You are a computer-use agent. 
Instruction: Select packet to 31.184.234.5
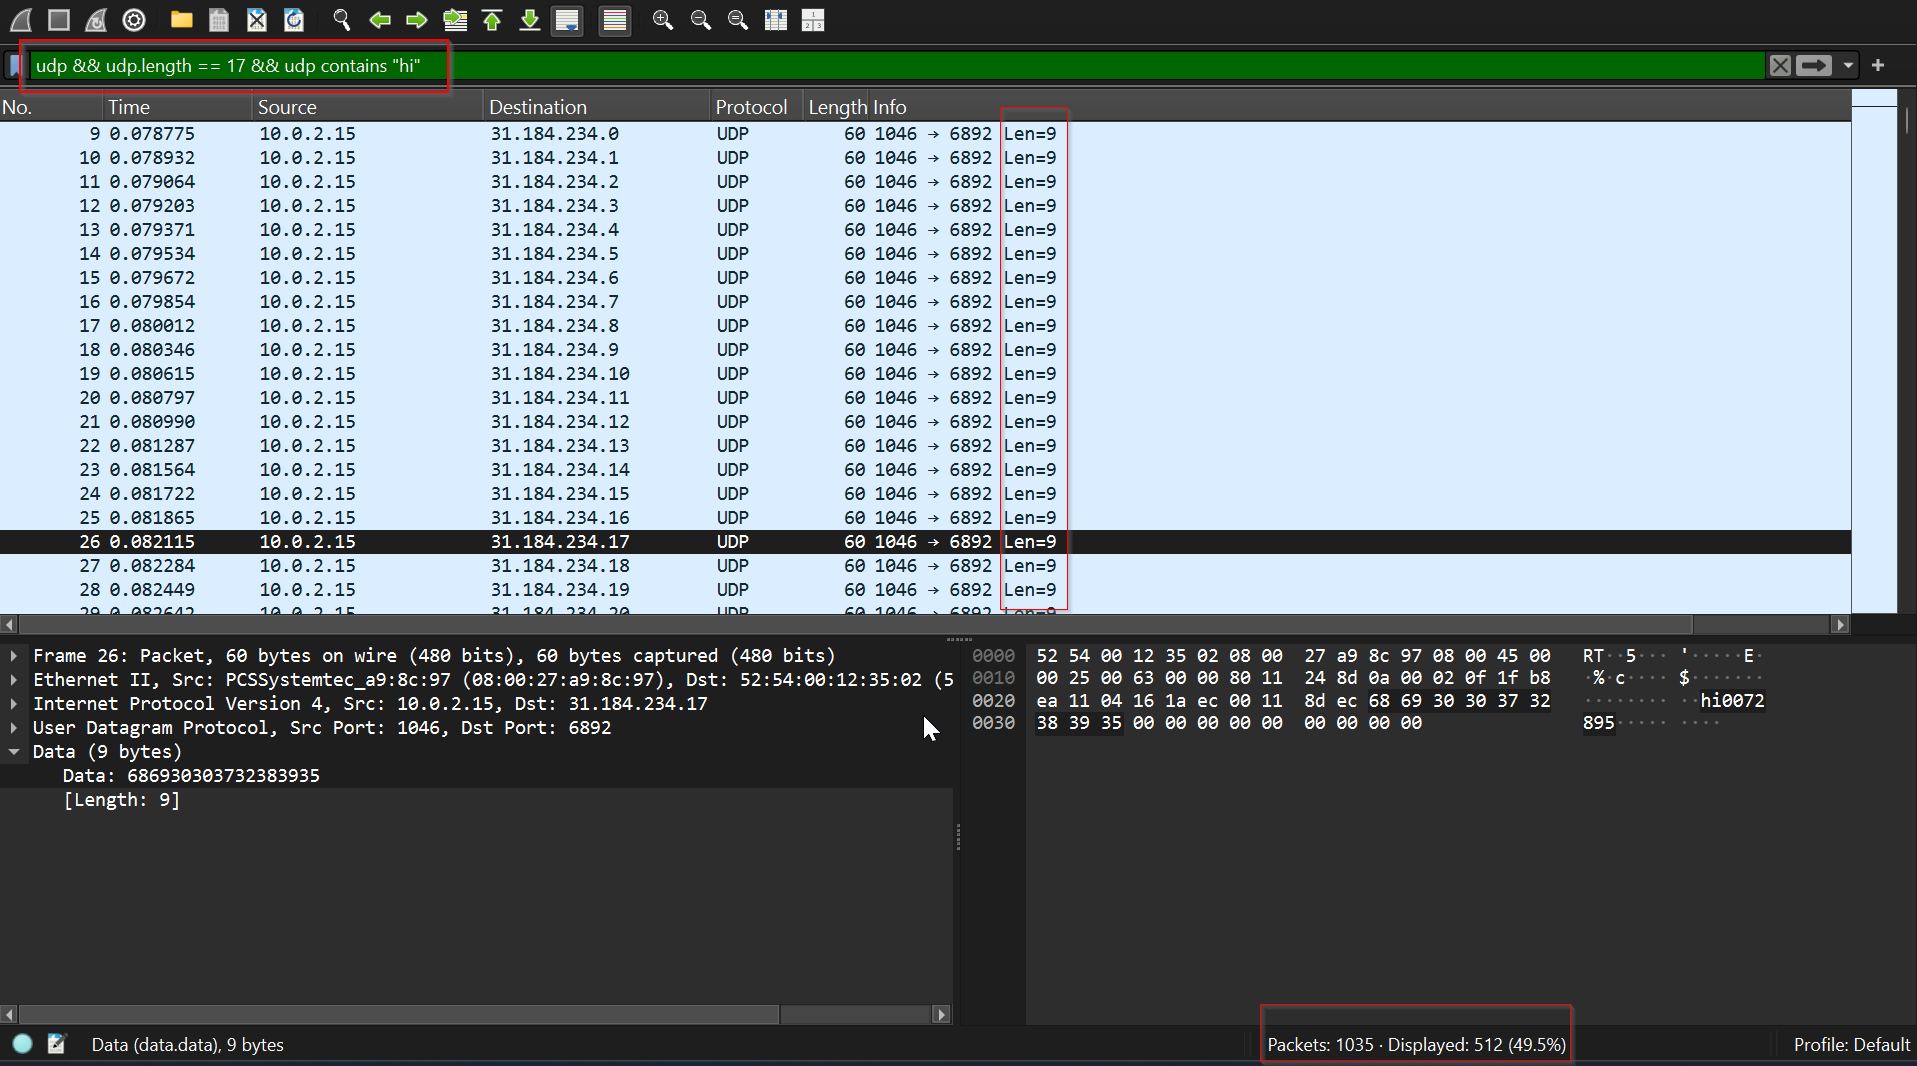click(925, 254)
